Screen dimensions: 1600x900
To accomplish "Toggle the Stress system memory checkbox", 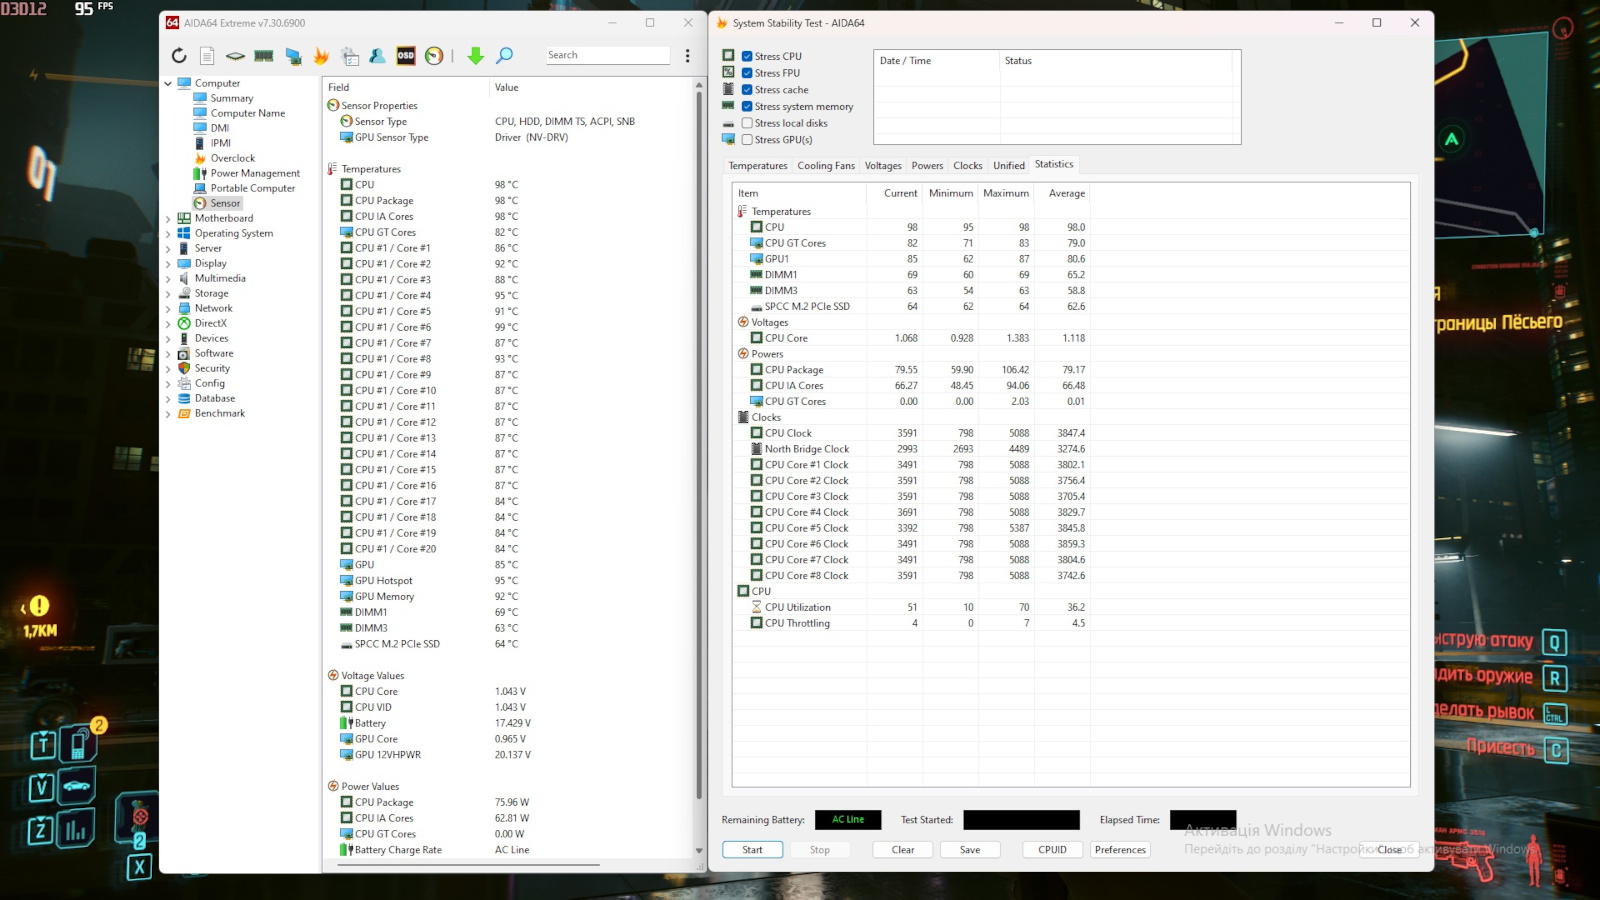I will [x=747, y=106].
